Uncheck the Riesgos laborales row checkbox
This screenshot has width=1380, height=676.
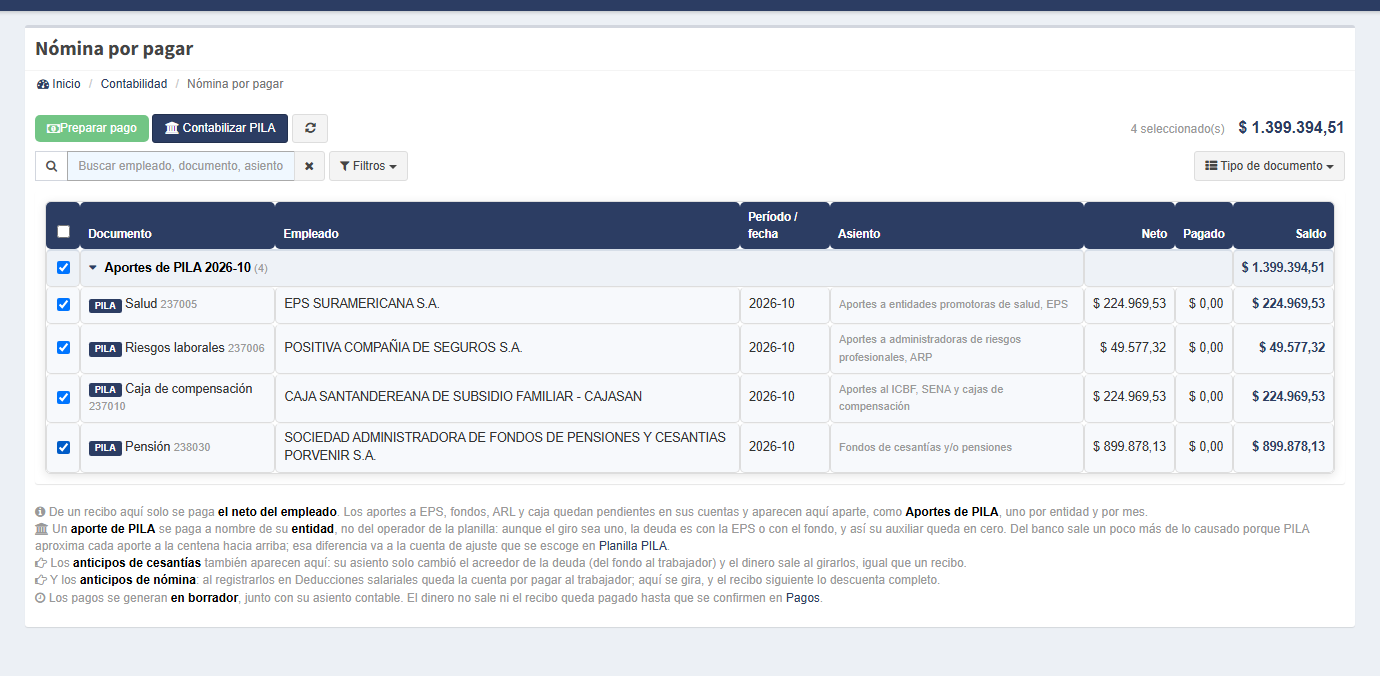click(x=64, y=348)
